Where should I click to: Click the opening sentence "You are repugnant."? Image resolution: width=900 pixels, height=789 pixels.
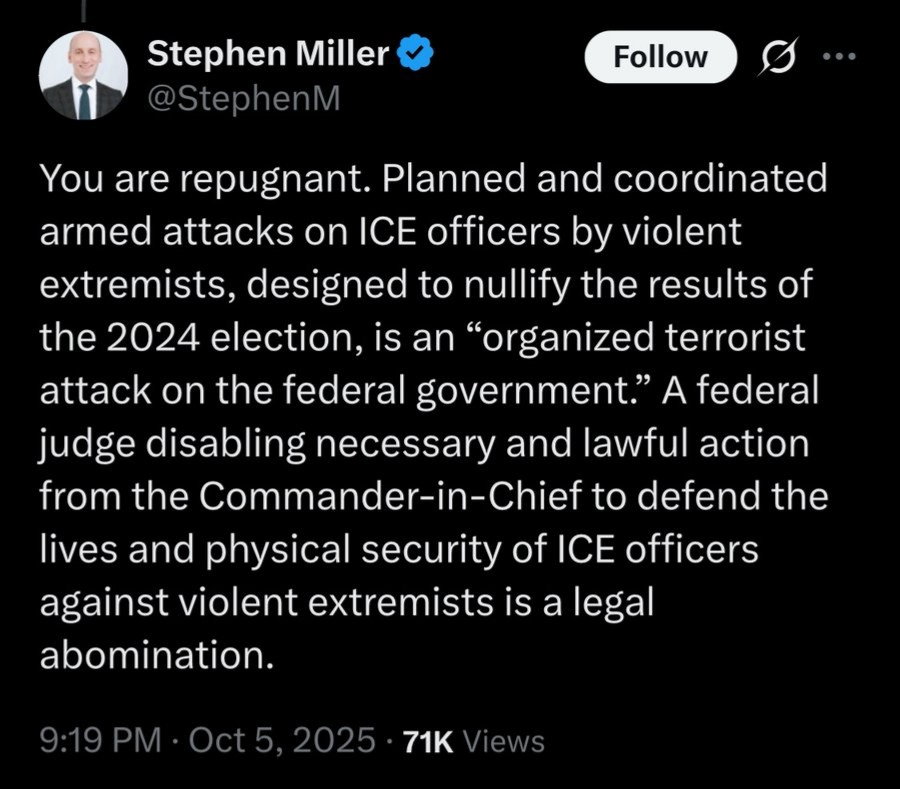click(x=206, y=179)
